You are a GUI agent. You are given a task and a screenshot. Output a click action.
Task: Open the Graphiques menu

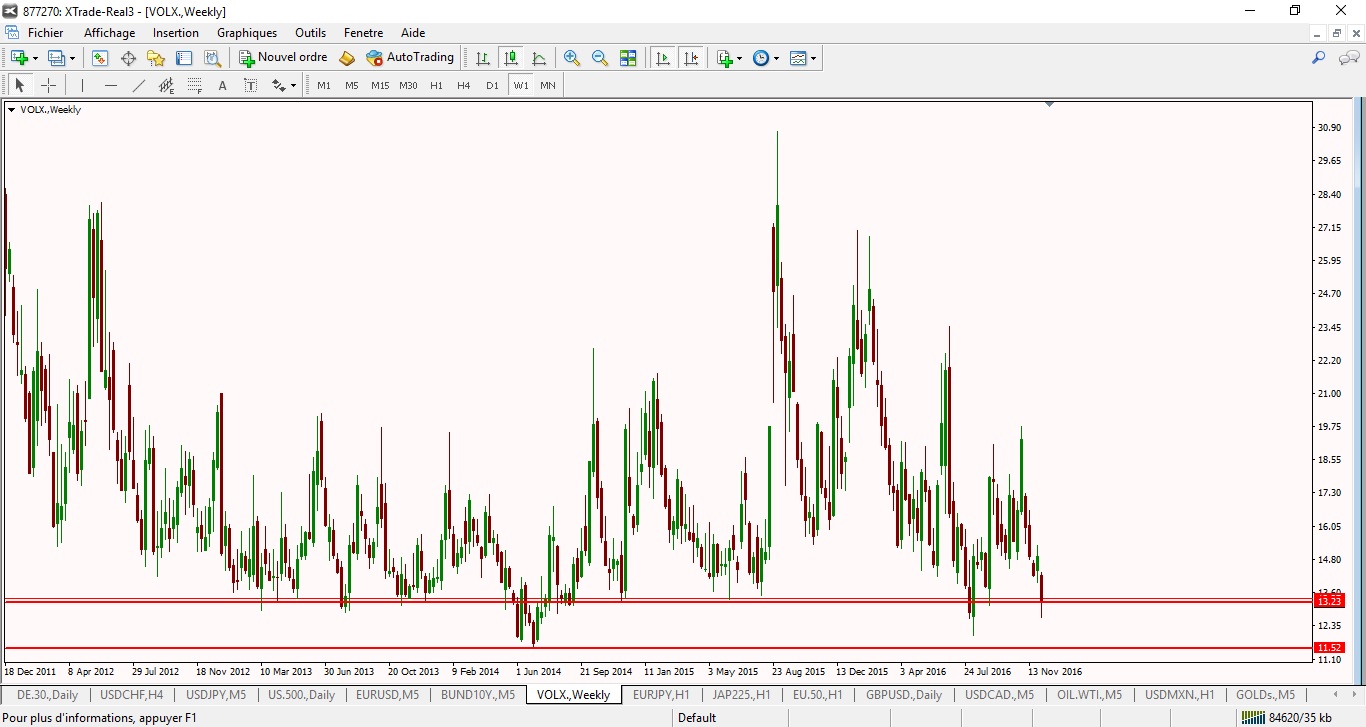247,33
